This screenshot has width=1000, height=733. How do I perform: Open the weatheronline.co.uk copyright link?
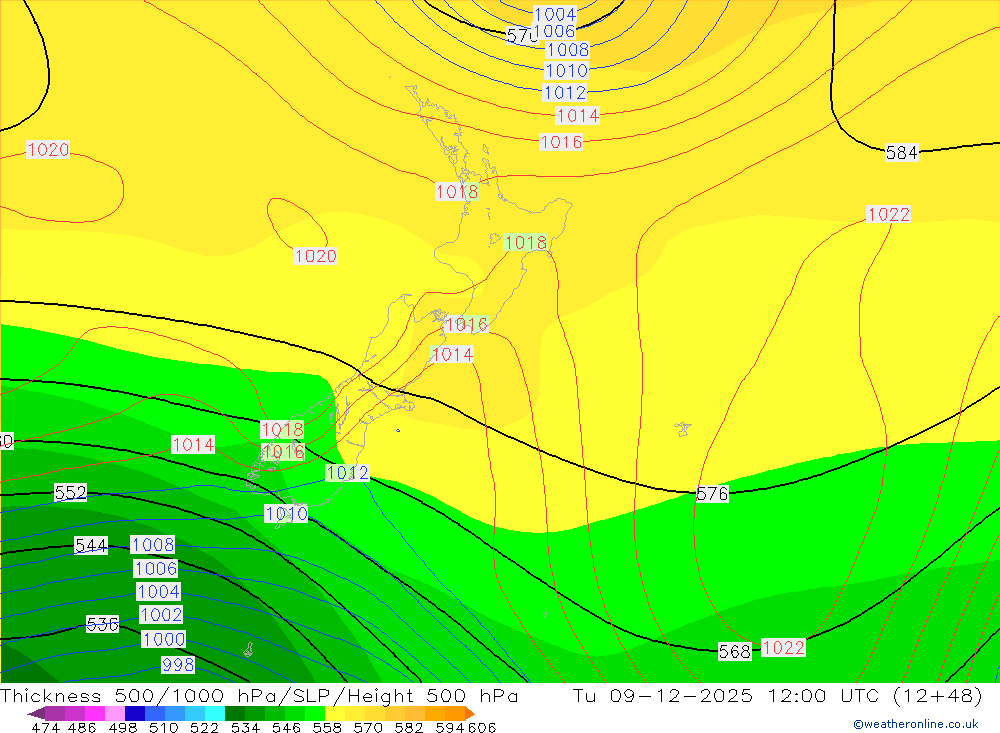(916, 724)
